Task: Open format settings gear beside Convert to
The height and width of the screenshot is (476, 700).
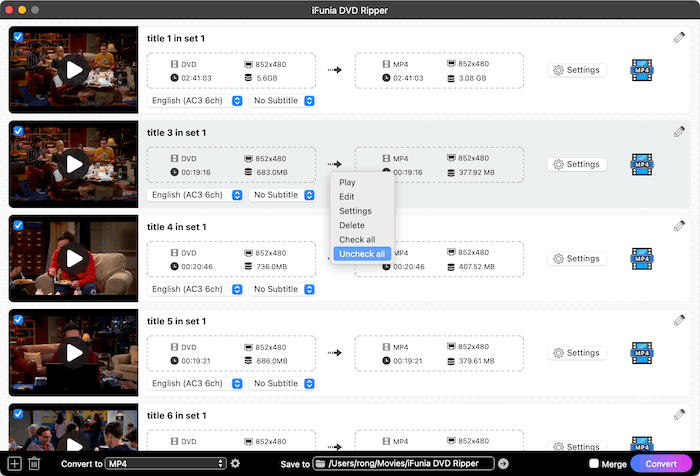Action: 235,463
